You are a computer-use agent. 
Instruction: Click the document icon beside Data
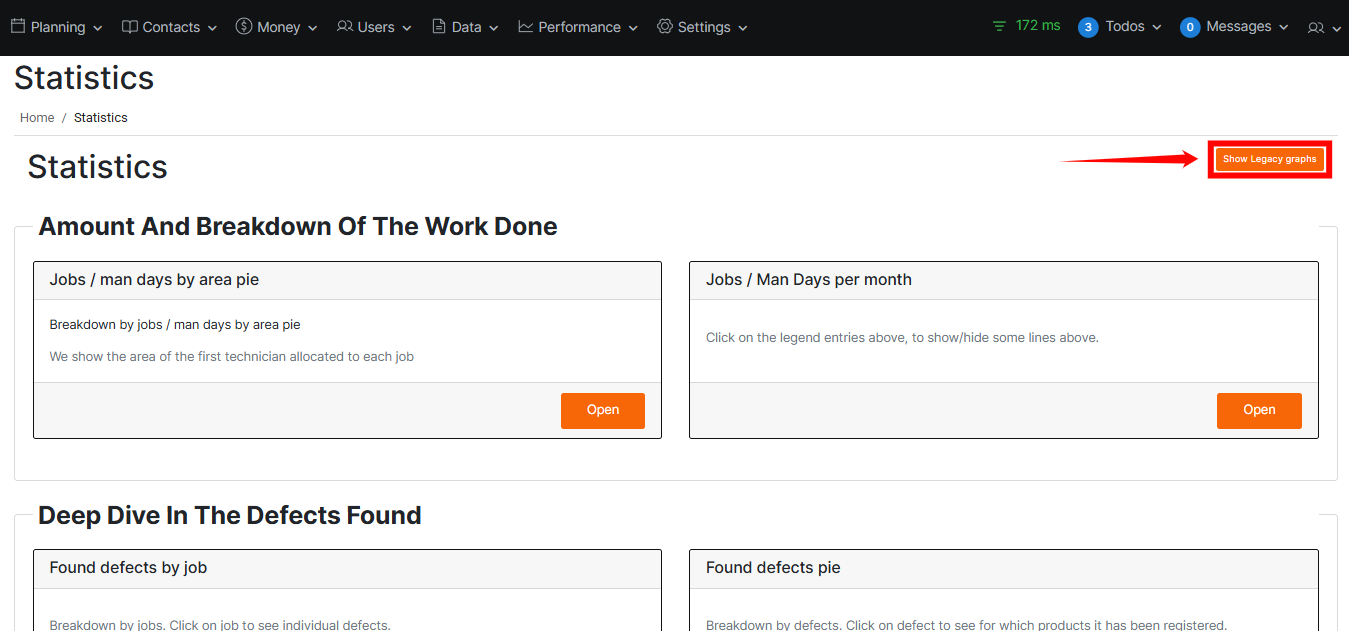pos(439,27)
